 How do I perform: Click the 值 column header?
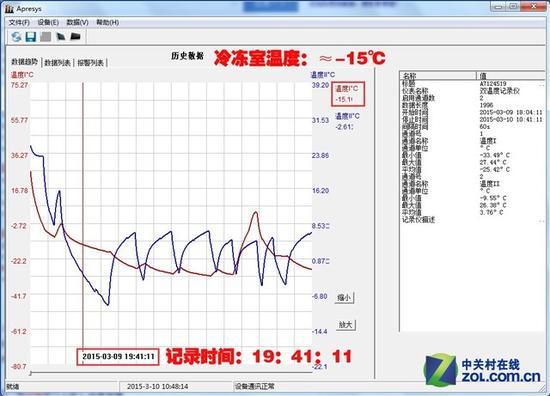(x=511, y=75)
